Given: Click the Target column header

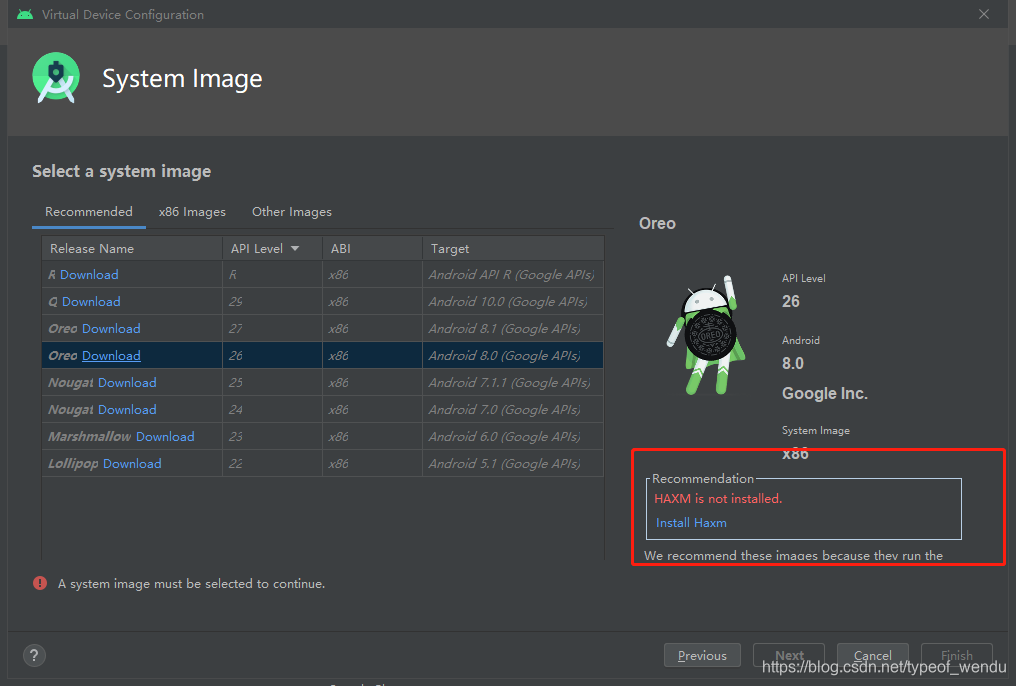Looking at the screenshot, I should tap(513, 249).
